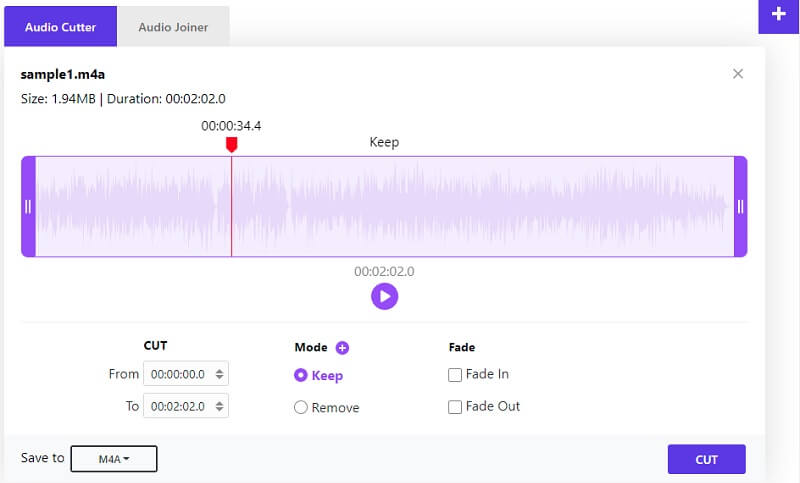800x483 pixels.
Task: Select the Audio Cutter tab
Action: coord(60,27)
